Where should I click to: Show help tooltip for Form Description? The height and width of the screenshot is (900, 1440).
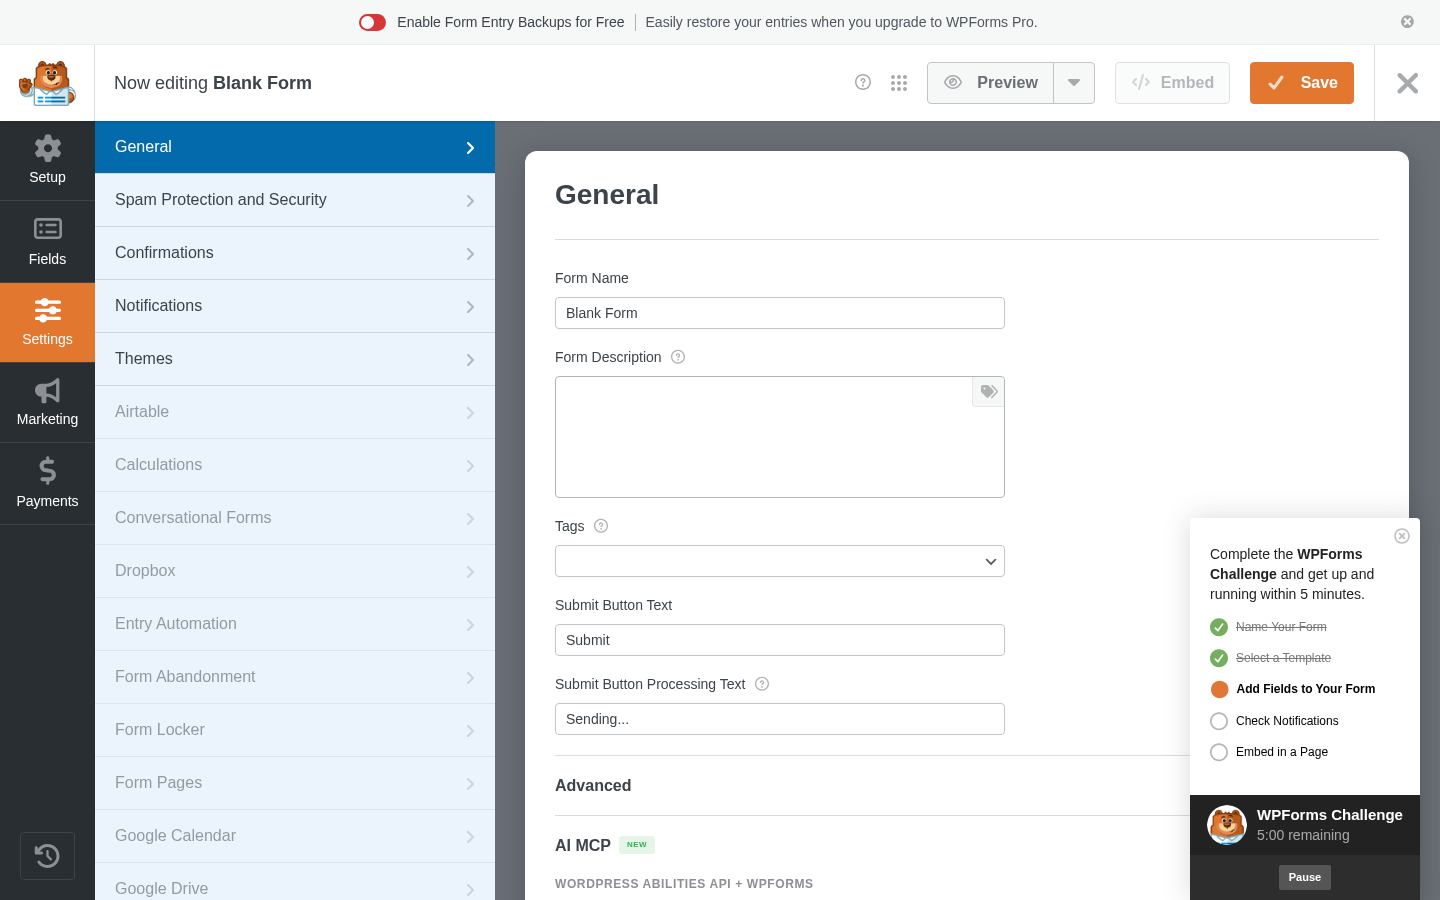pos(678,357)
